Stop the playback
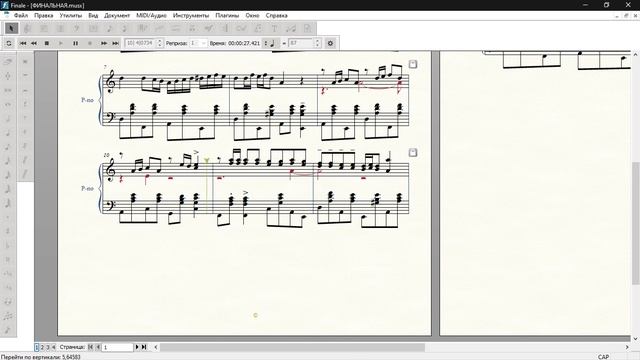This screenshot has height=360, width=640. coord(47,43)
